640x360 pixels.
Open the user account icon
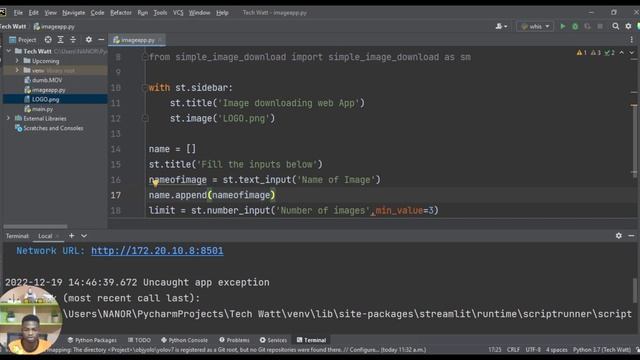coord(501,27)
